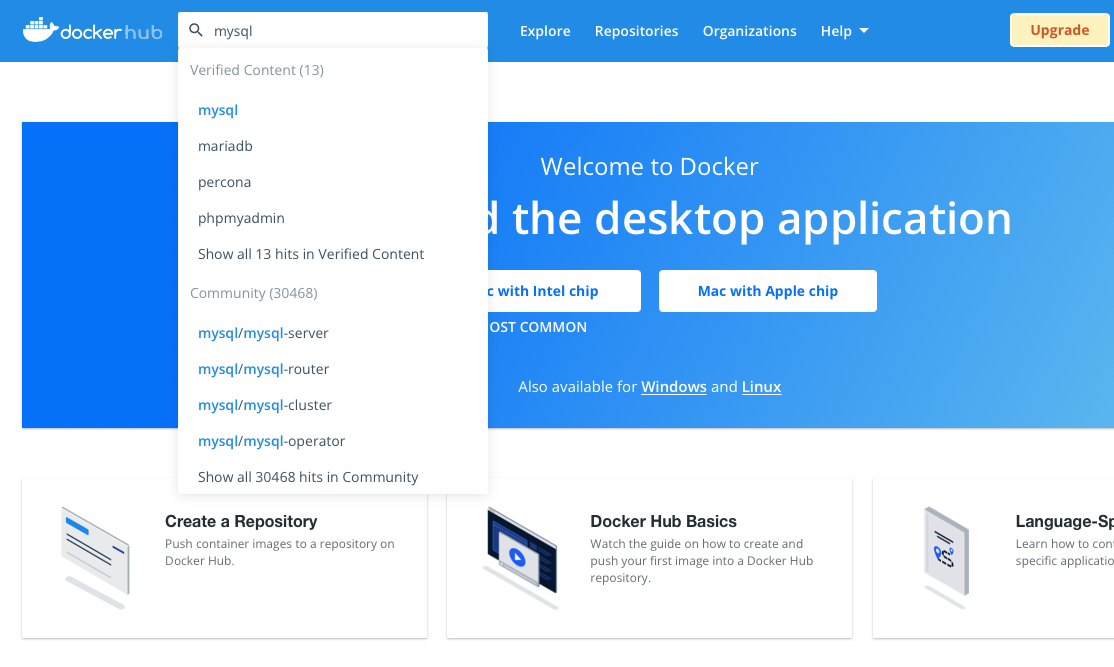The height and width of the screenshot is (667, 1114).
Task: Expand the Help dropdown menu
Action: pos(844,31)
